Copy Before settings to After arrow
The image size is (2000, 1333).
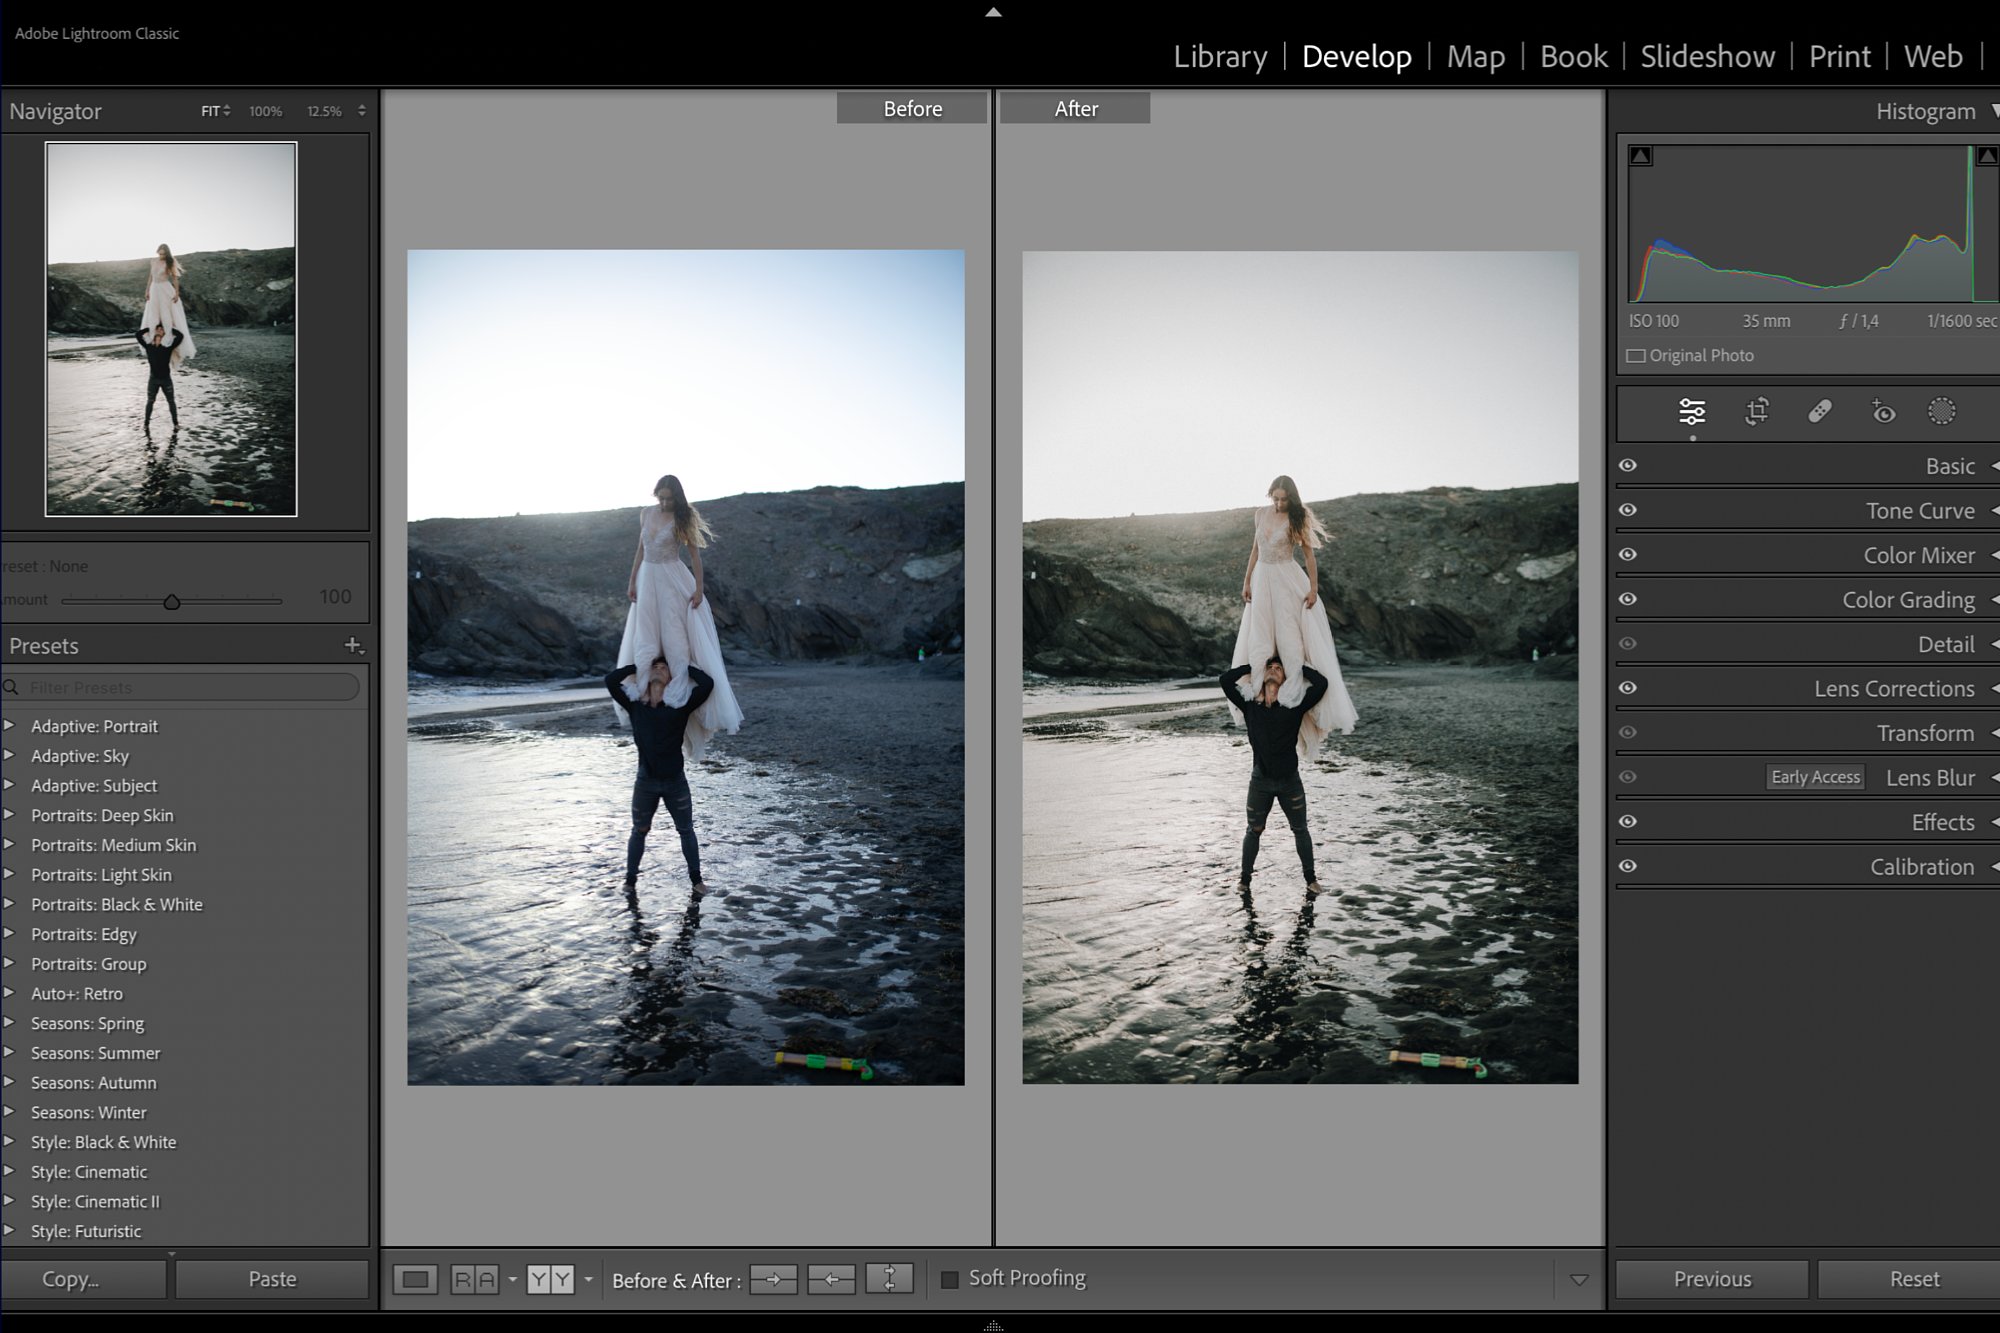[773, 1279]
